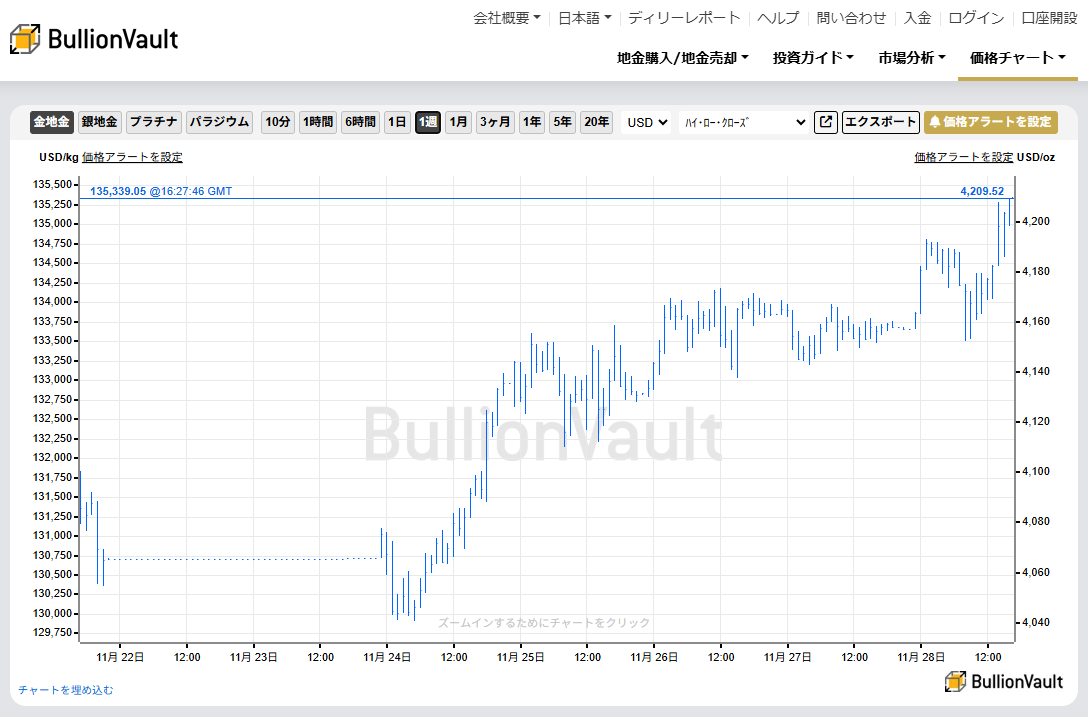This screenshot has height=717, width=1088.
Task: Switch chart to 1日 timeframe
Action: coord(397,122)
